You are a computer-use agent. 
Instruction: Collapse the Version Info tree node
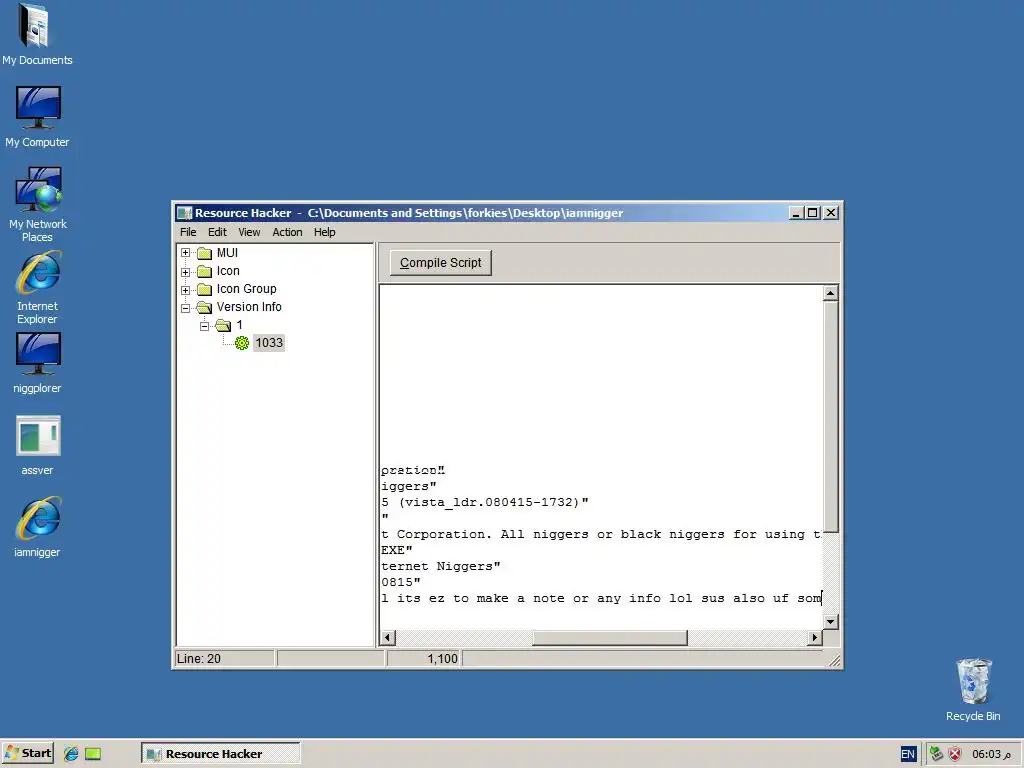(x=185, y=308)
